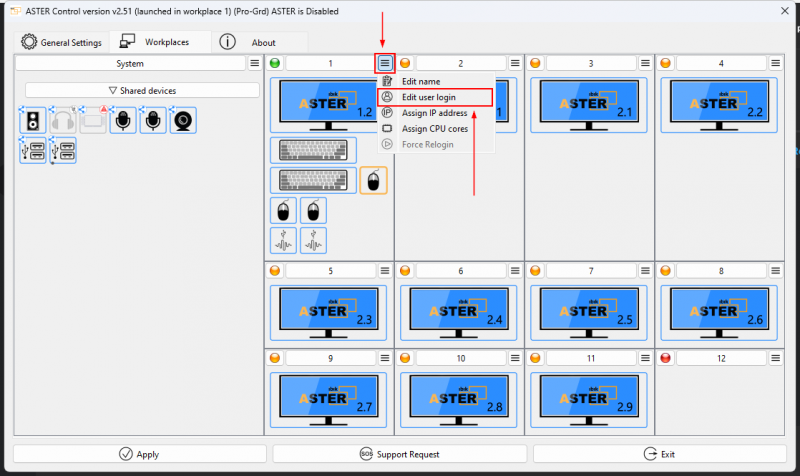This screenshot has width=800, height=476.
Task: Switch to the General Settings tab
Action: tap(62, 42)
